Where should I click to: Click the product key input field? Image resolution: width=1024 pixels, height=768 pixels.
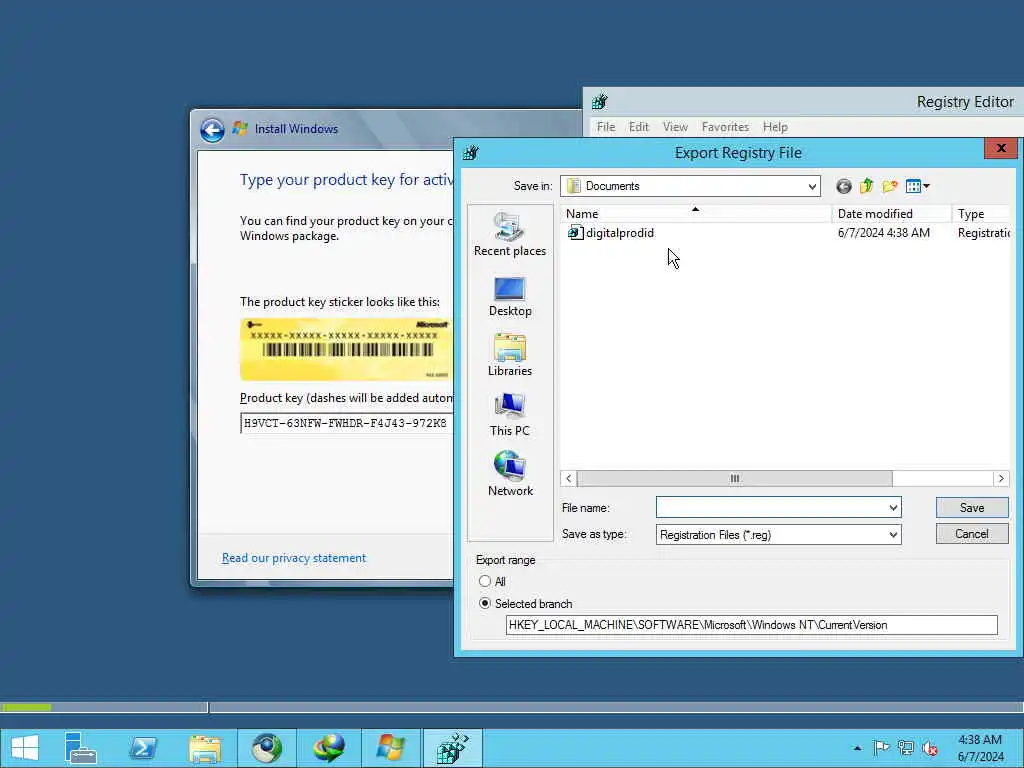tap(347, 424)
